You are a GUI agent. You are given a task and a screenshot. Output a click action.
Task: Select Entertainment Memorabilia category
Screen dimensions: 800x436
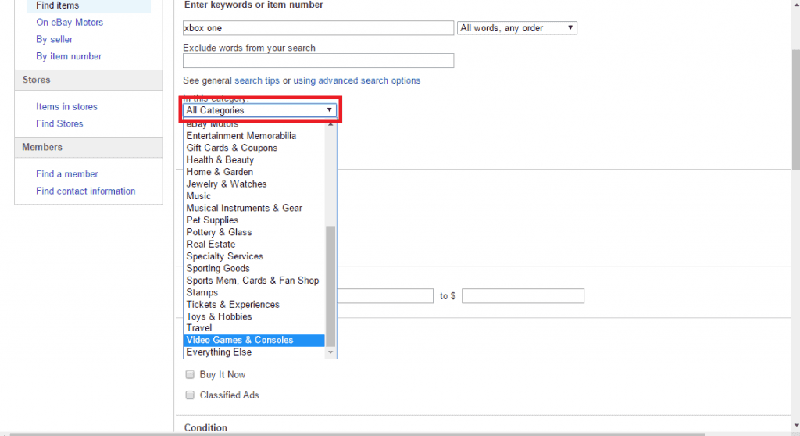(254, 136)
